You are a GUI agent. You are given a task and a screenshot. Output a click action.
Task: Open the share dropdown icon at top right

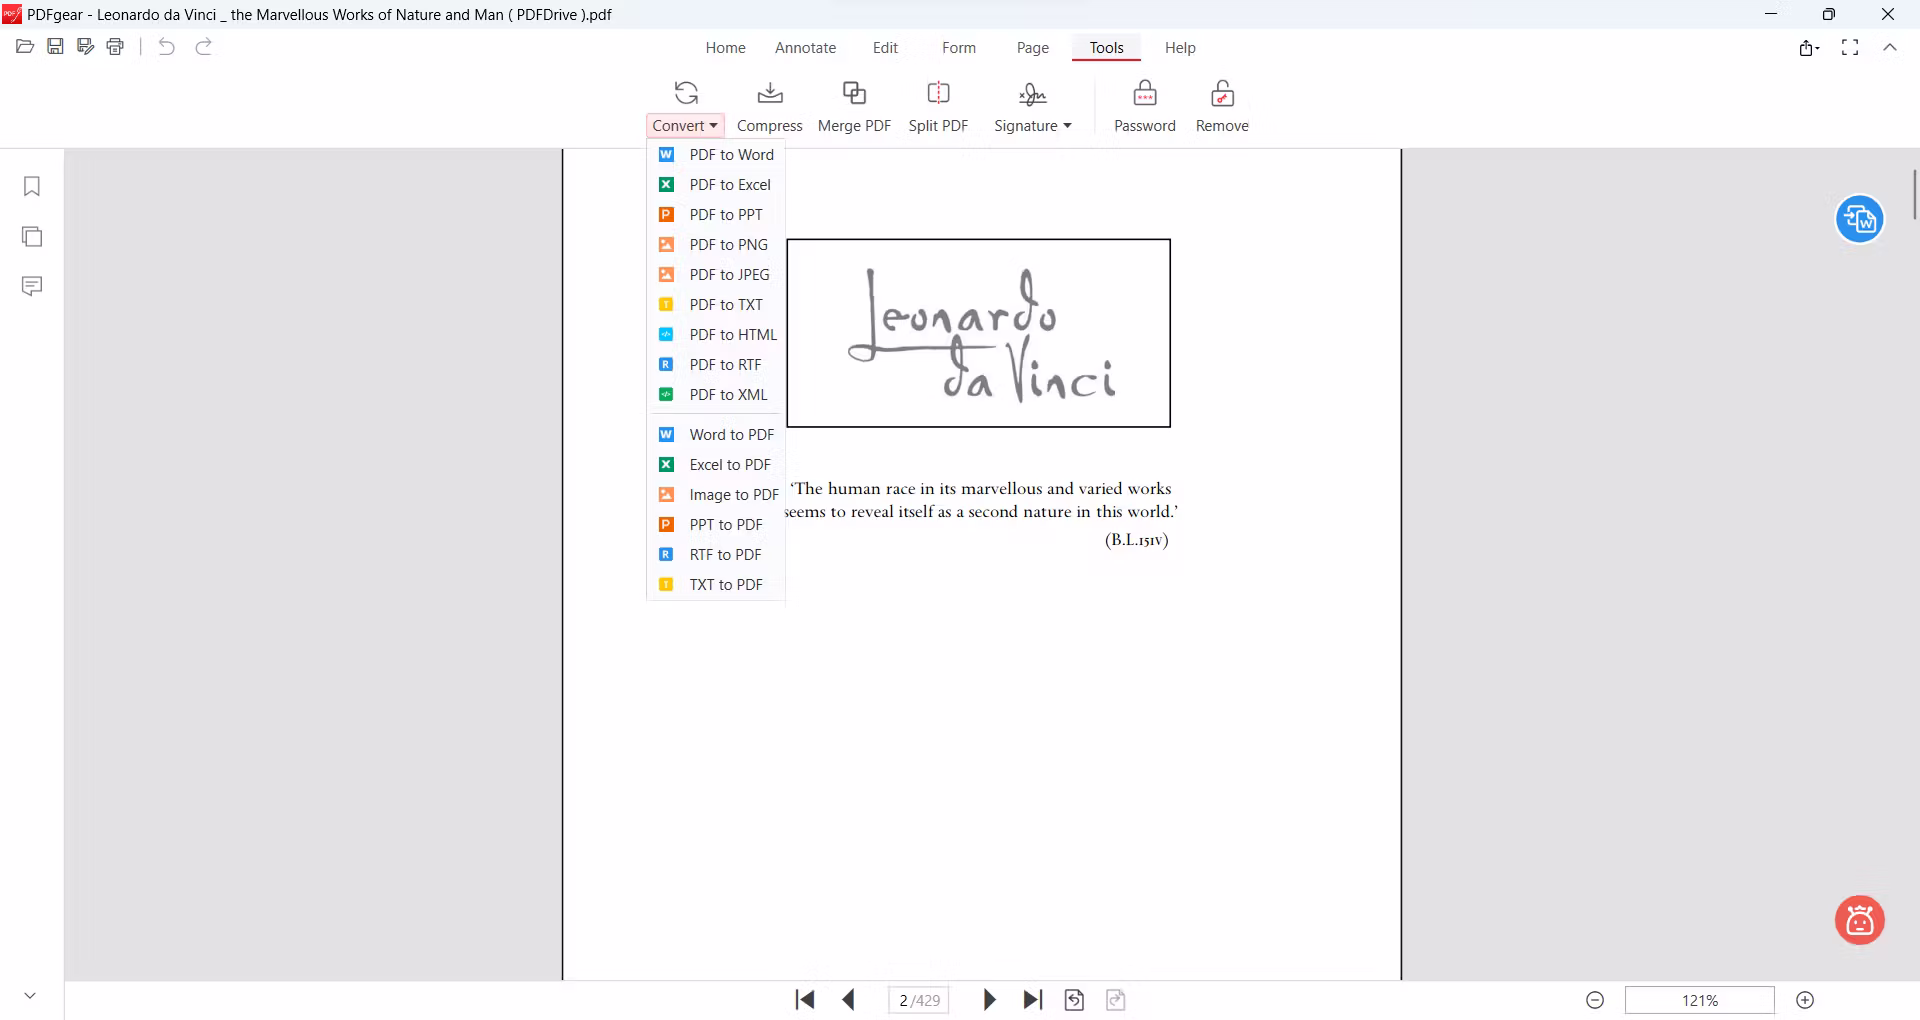pos(1809,47)
